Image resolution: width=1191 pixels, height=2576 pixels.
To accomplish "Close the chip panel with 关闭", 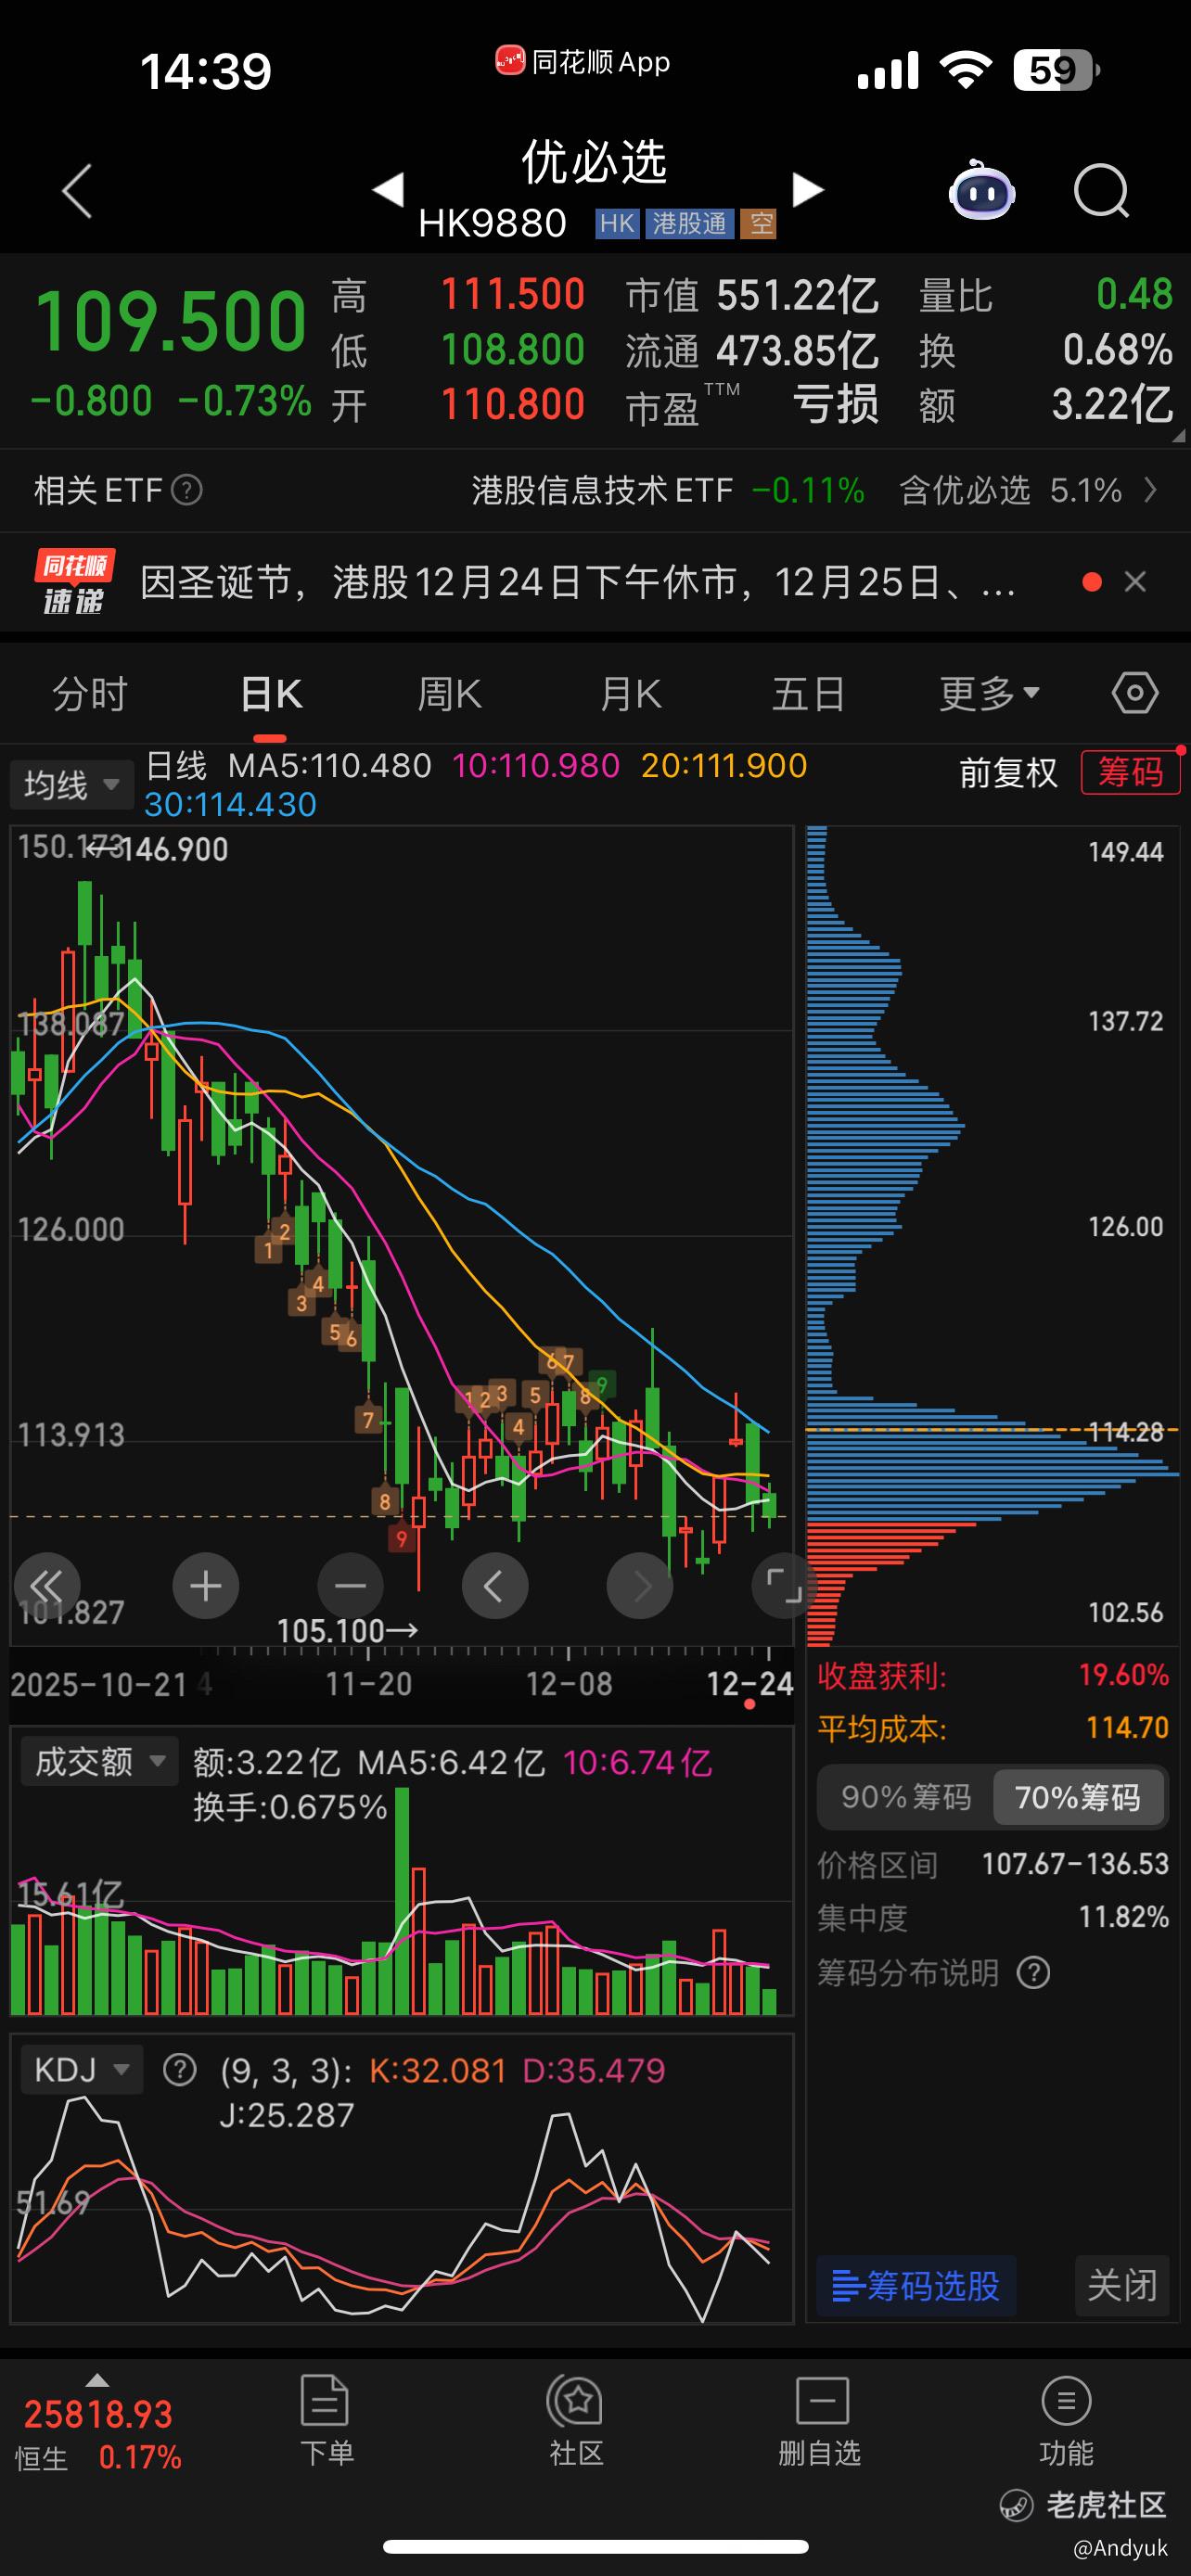I will pyautogui.click(x=1122, y=2285).
